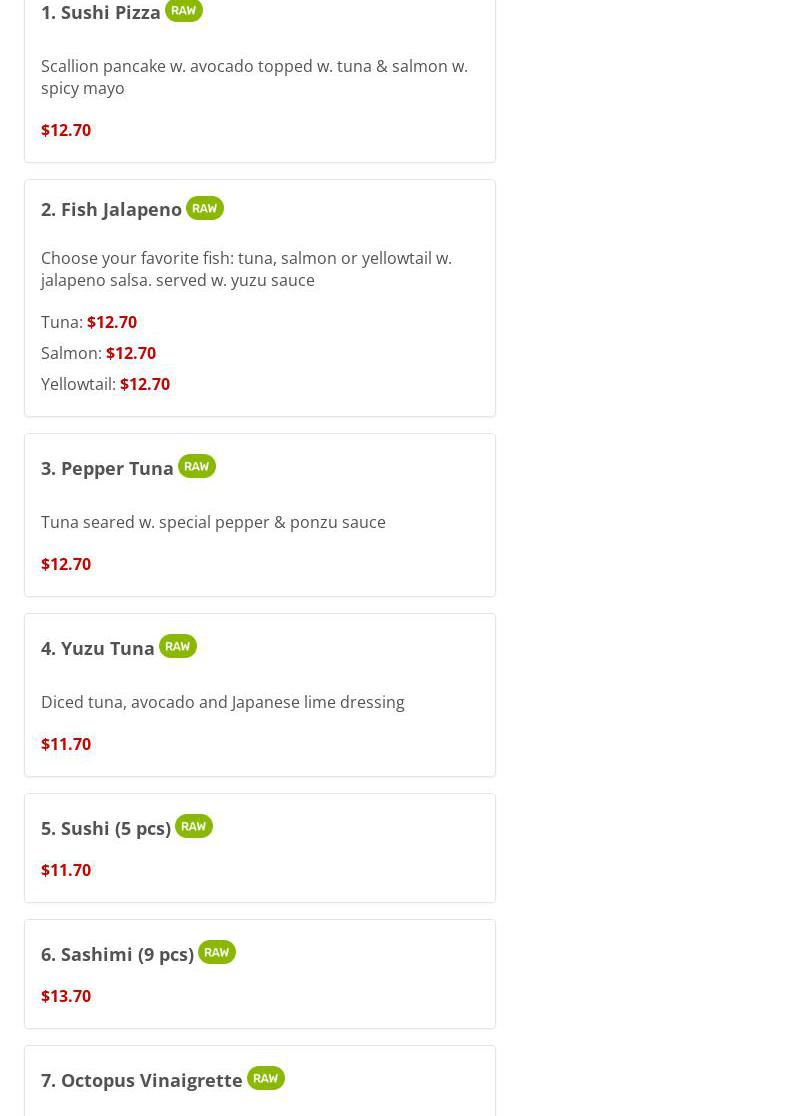The image size is (785, 1116).
Task: Click the RAW badge beside Sushi (5 pcs)
Action: tap(193, 826)
